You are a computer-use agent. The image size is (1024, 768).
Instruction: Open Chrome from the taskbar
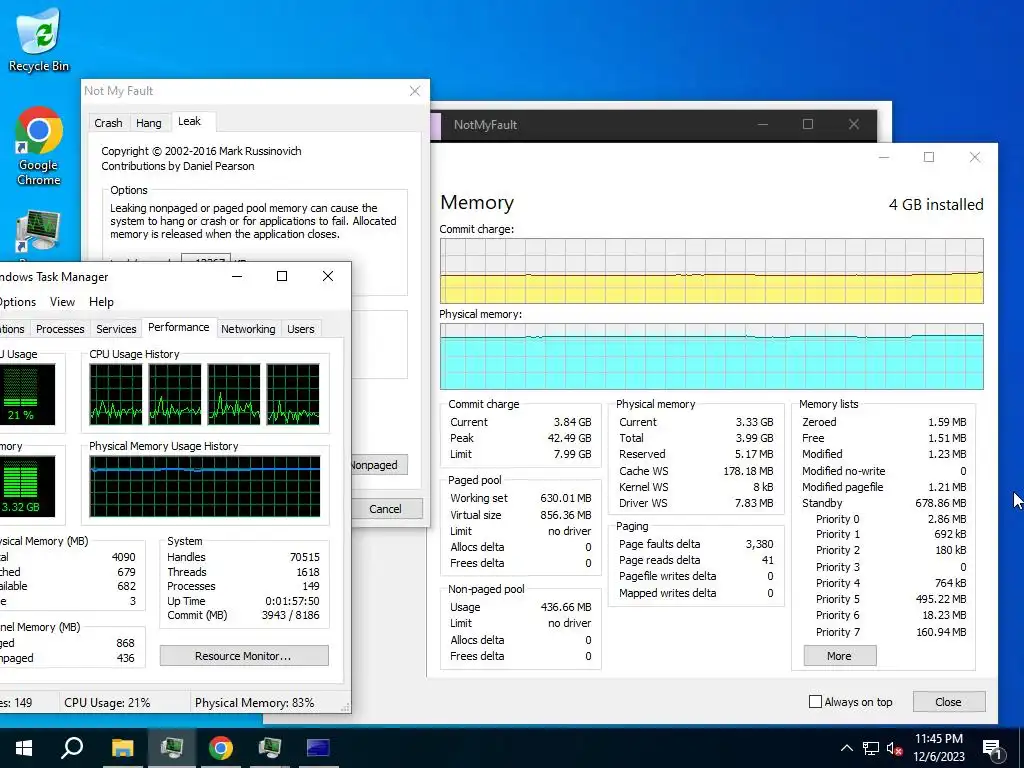221,748
